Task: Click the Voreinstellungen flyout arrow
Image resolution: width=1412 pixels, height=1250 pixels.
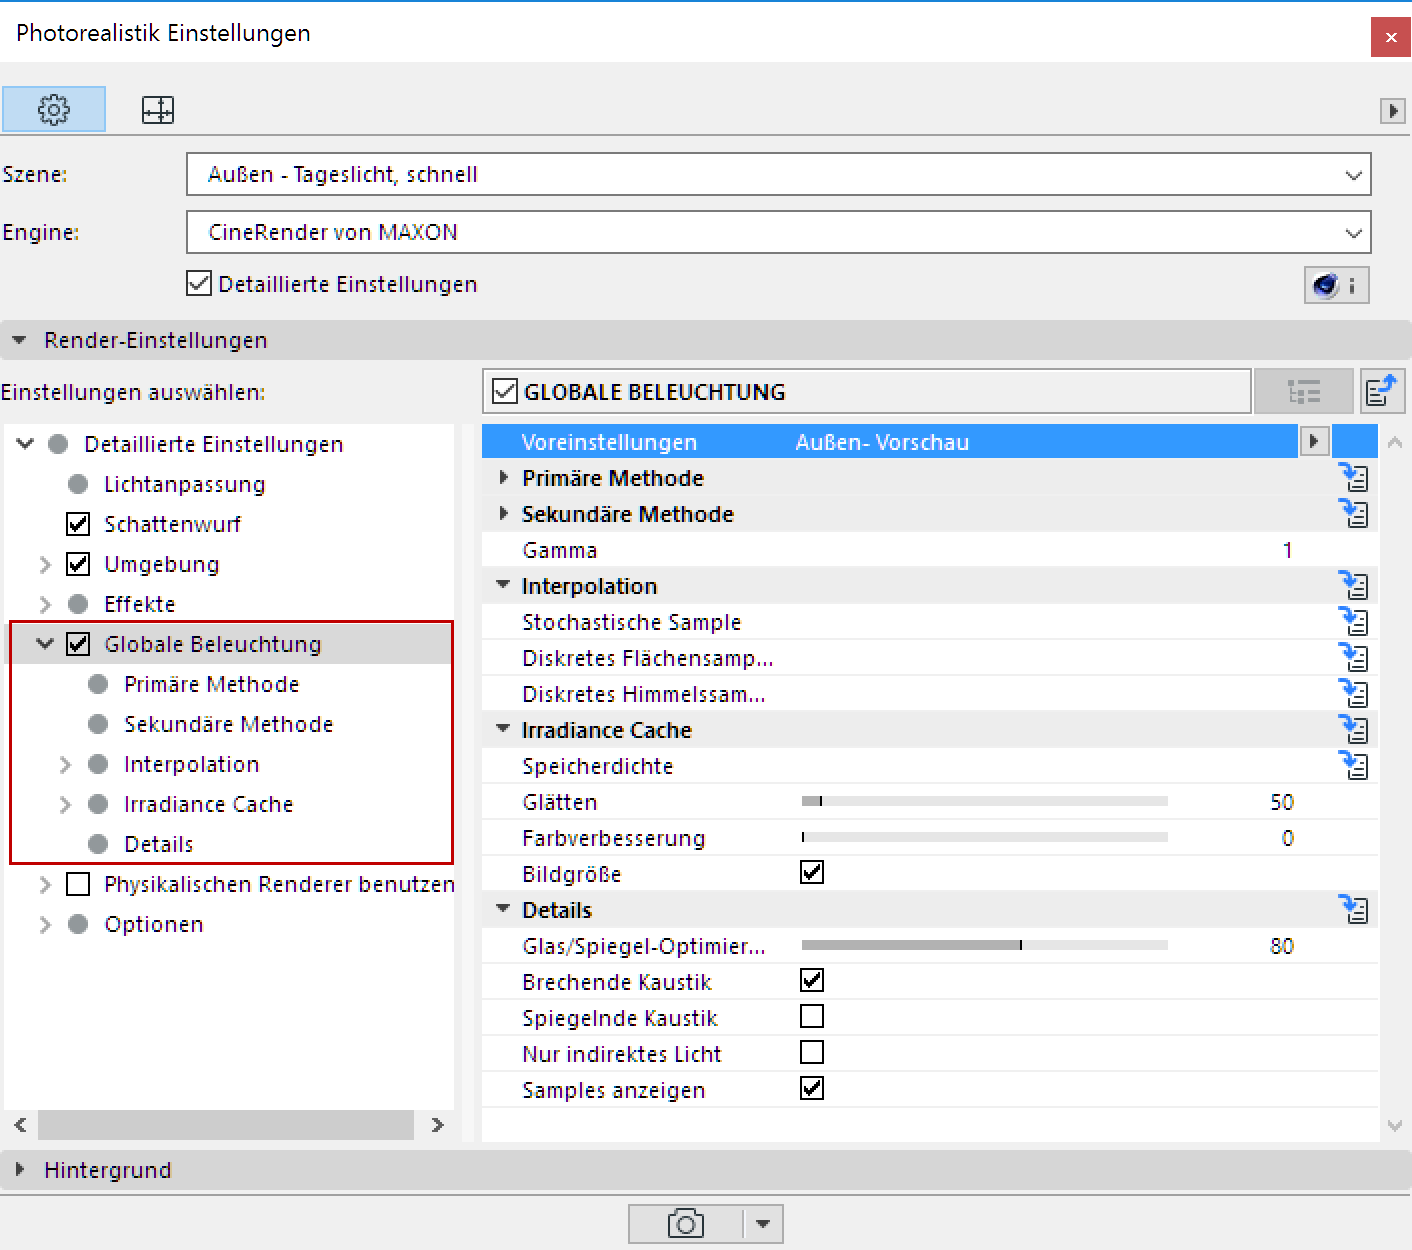Action: pyautogui.click(x=1314, y=441)
